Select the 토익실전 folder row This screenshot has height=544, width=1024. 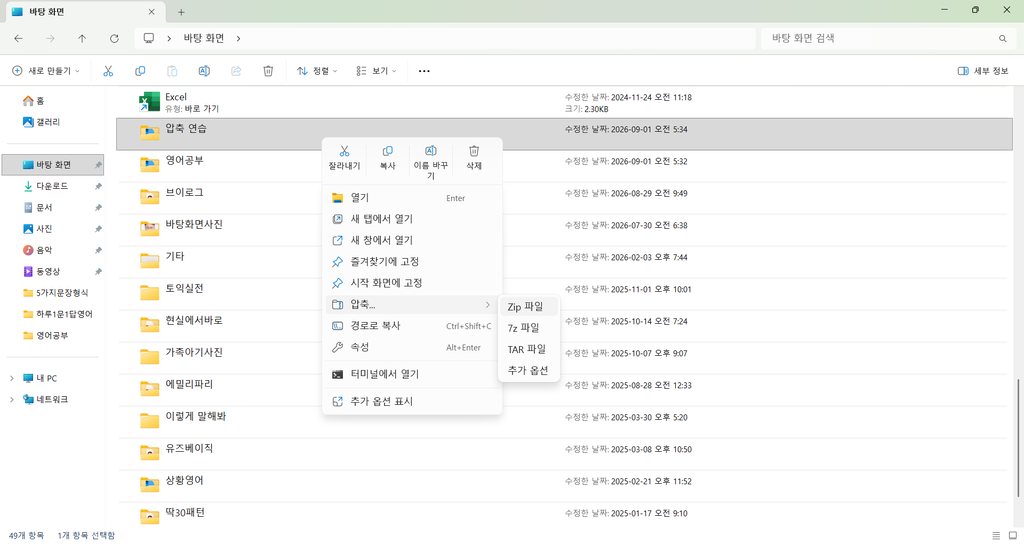(564, 294)
